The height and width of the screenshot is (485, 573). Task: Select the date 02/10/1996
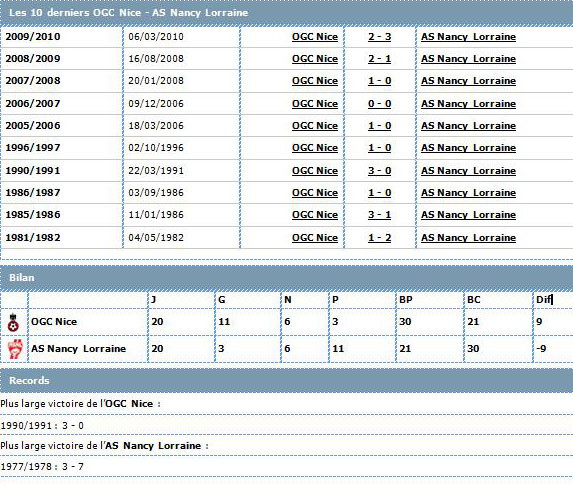(x=156, y=147)
